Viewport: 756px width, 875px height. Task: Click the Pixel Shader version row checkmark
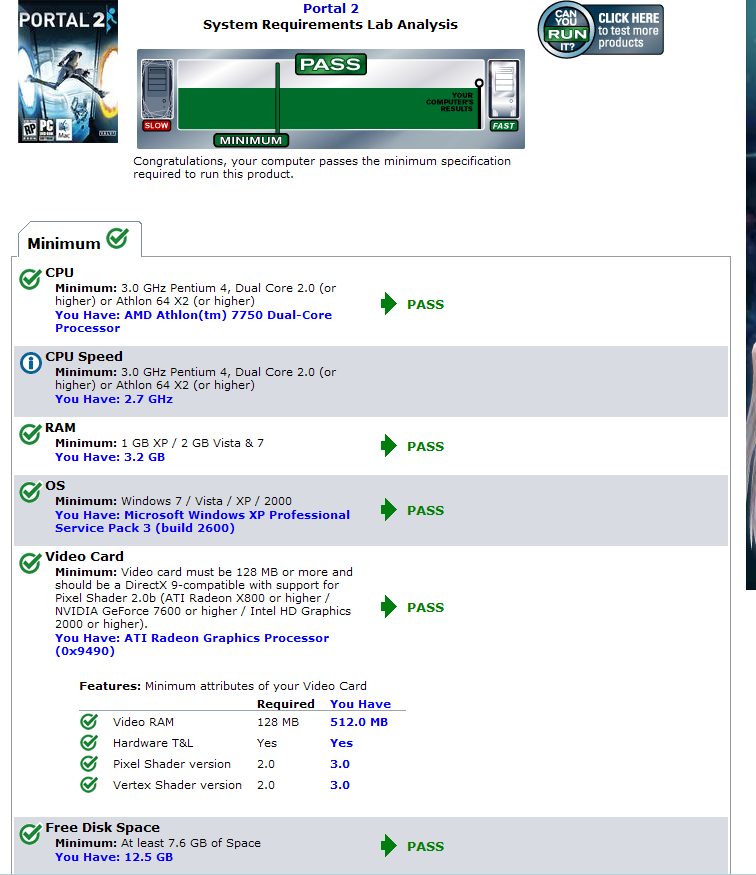click(89, 763)
